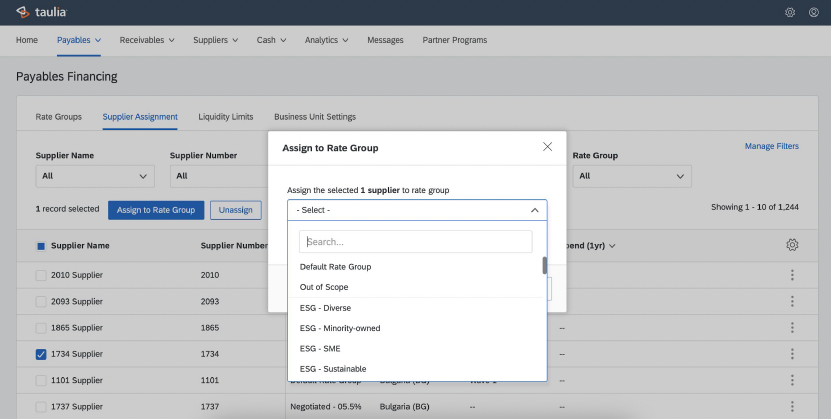Toggle the select-all Supplier Name checkbox
This screenshot has height=419, width=831.
(x=41, y=246)
